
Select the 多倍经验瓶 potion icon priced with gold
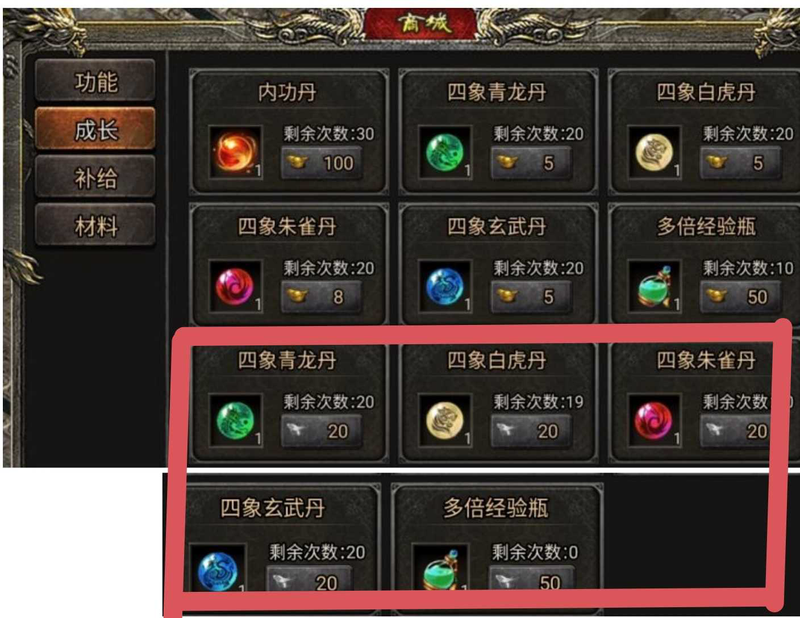point(654,286)
